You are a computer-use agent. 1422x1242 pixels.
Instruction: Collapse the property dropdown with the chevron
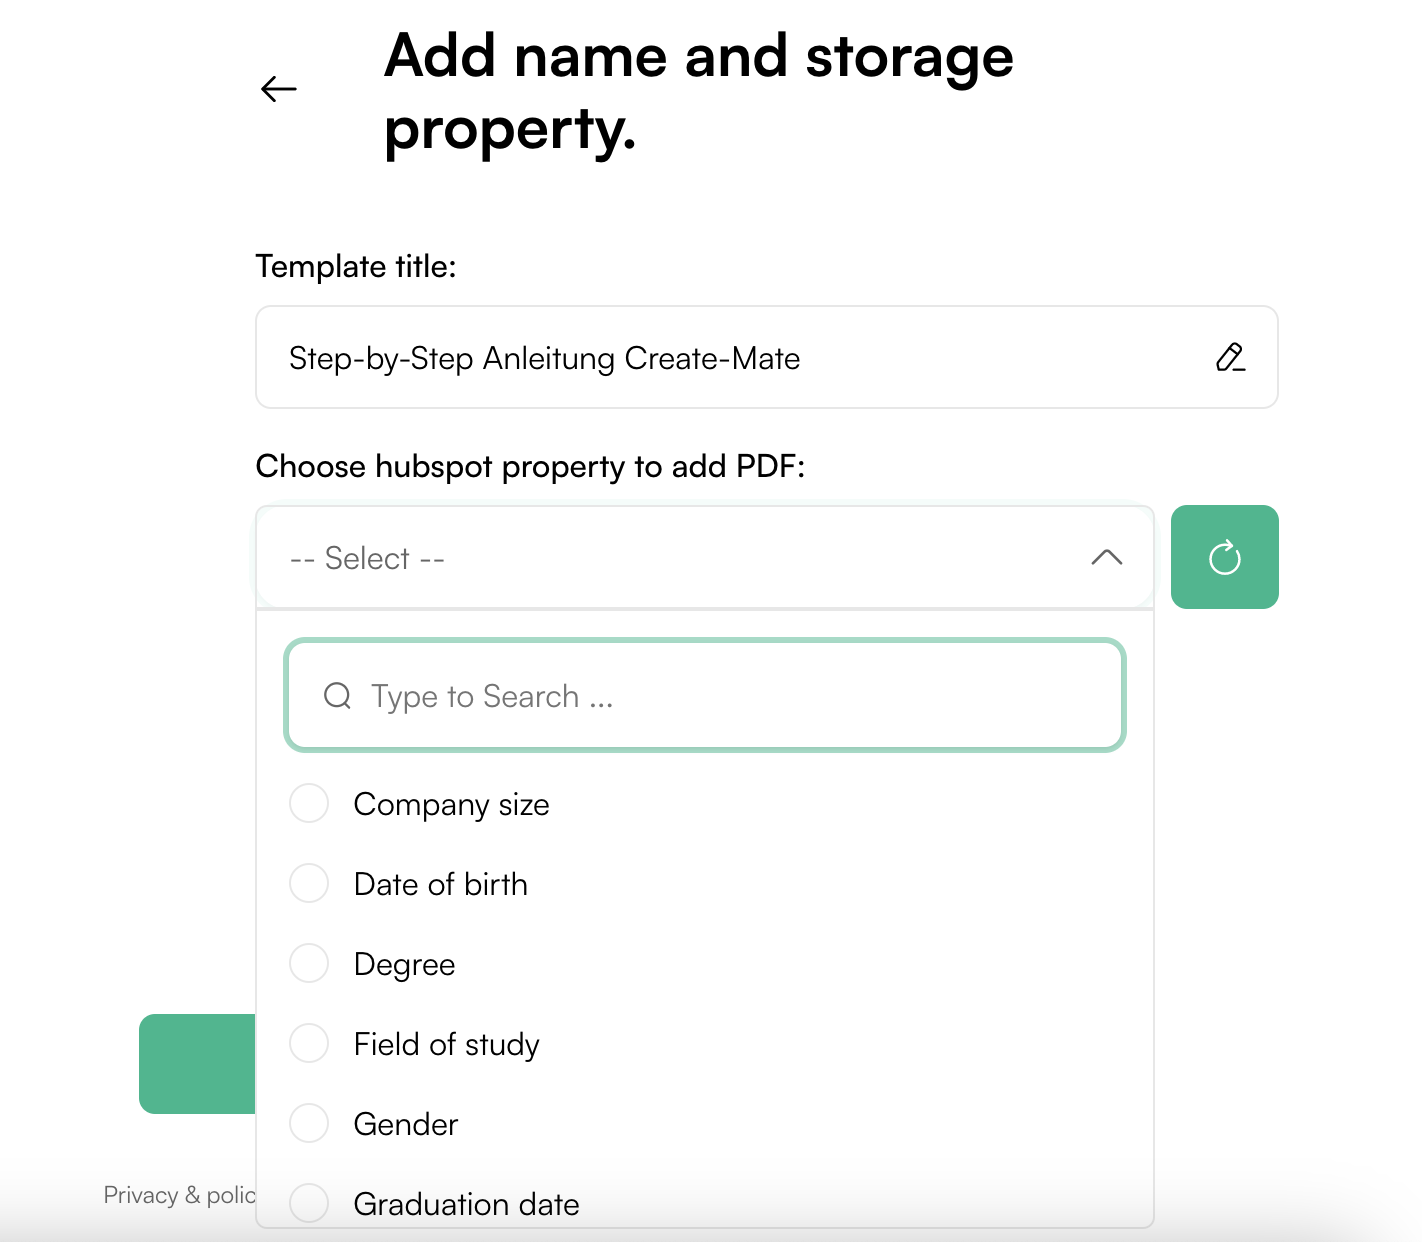coord(1106,557)
